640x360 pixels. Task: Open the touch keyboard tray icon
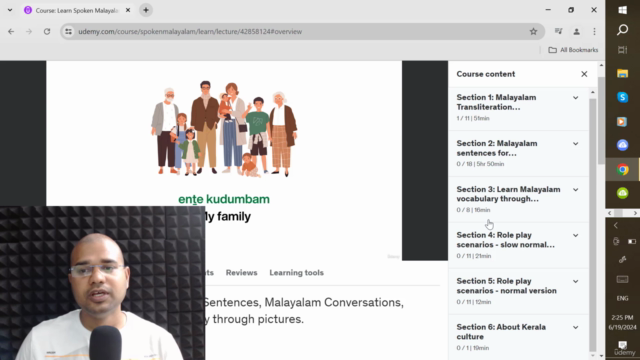tap(622, 279)
